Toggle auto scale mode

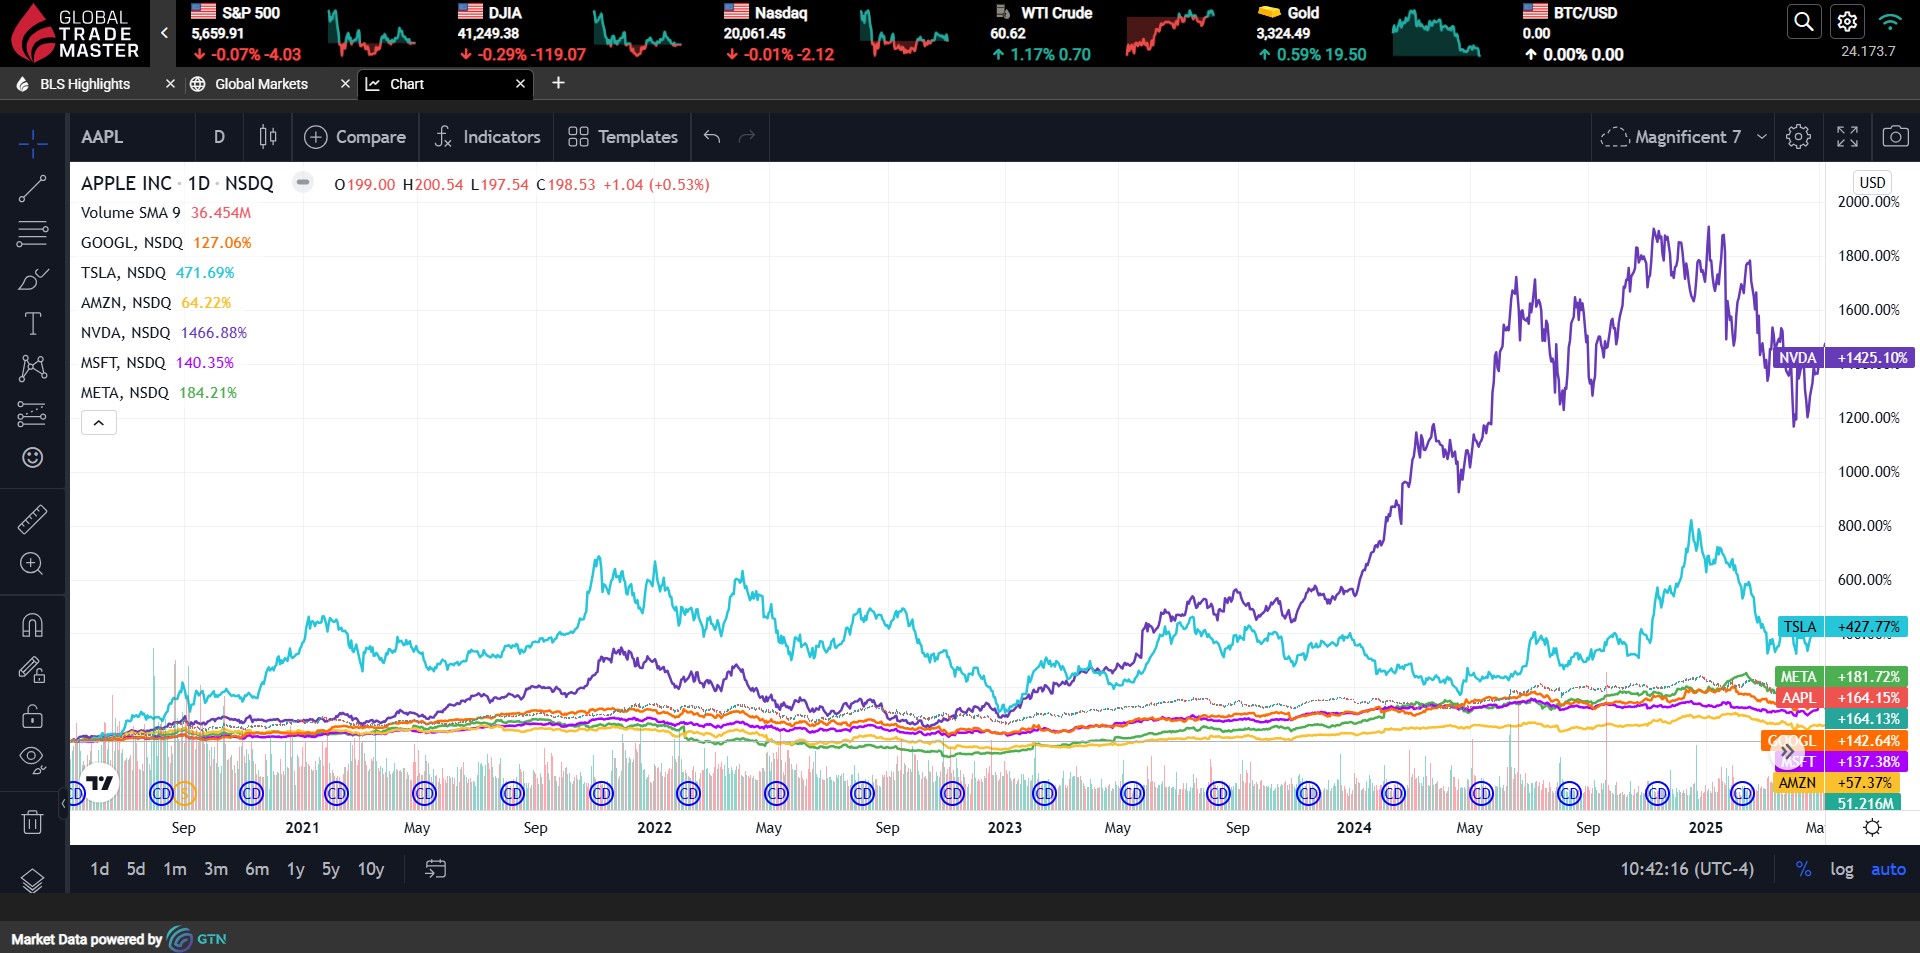pyautogui.click(x=1888, y=869)
